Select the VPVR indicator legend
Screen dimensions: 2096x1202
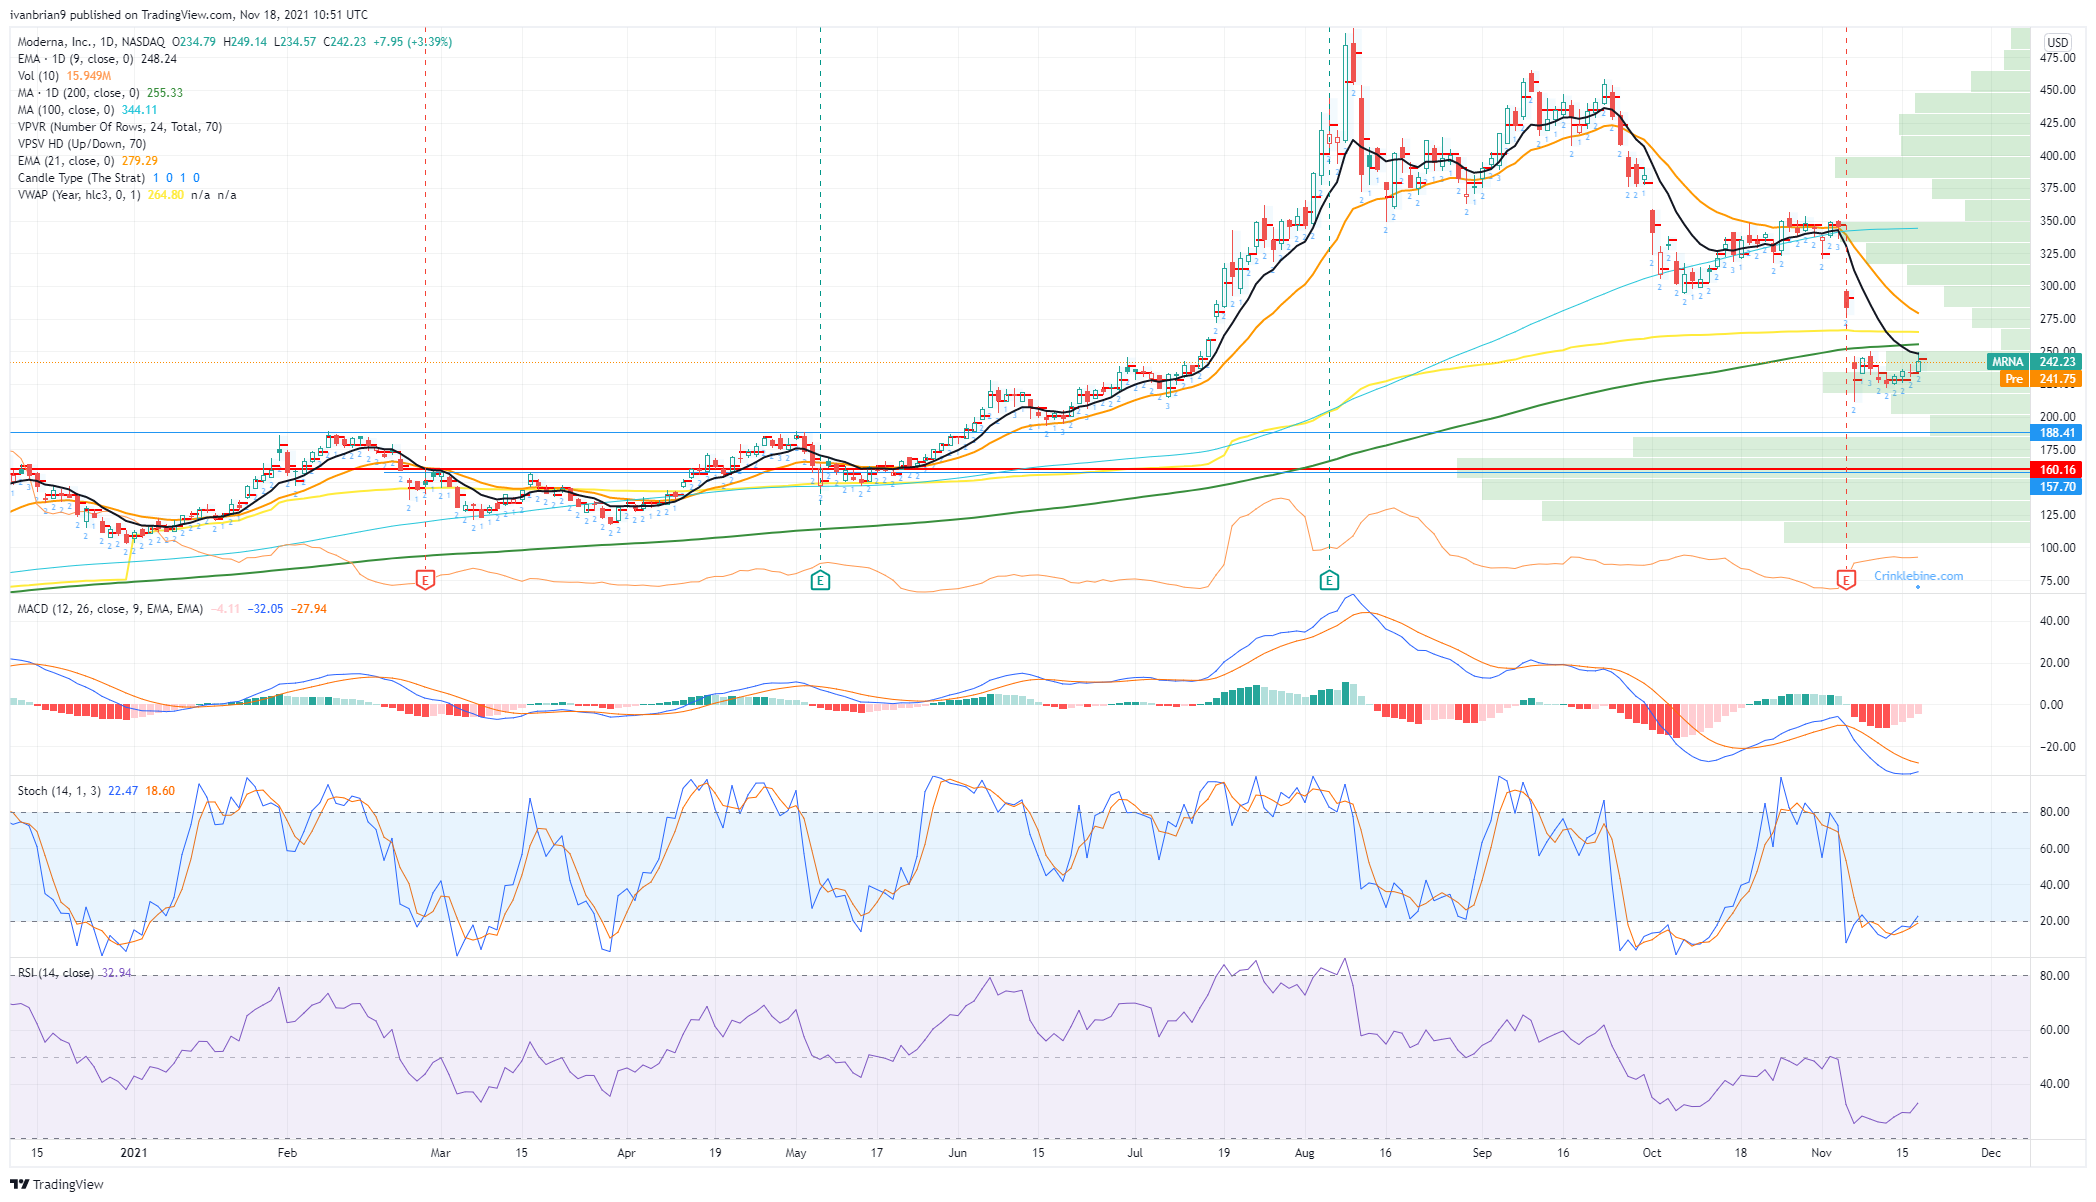[x=120, y=127]
